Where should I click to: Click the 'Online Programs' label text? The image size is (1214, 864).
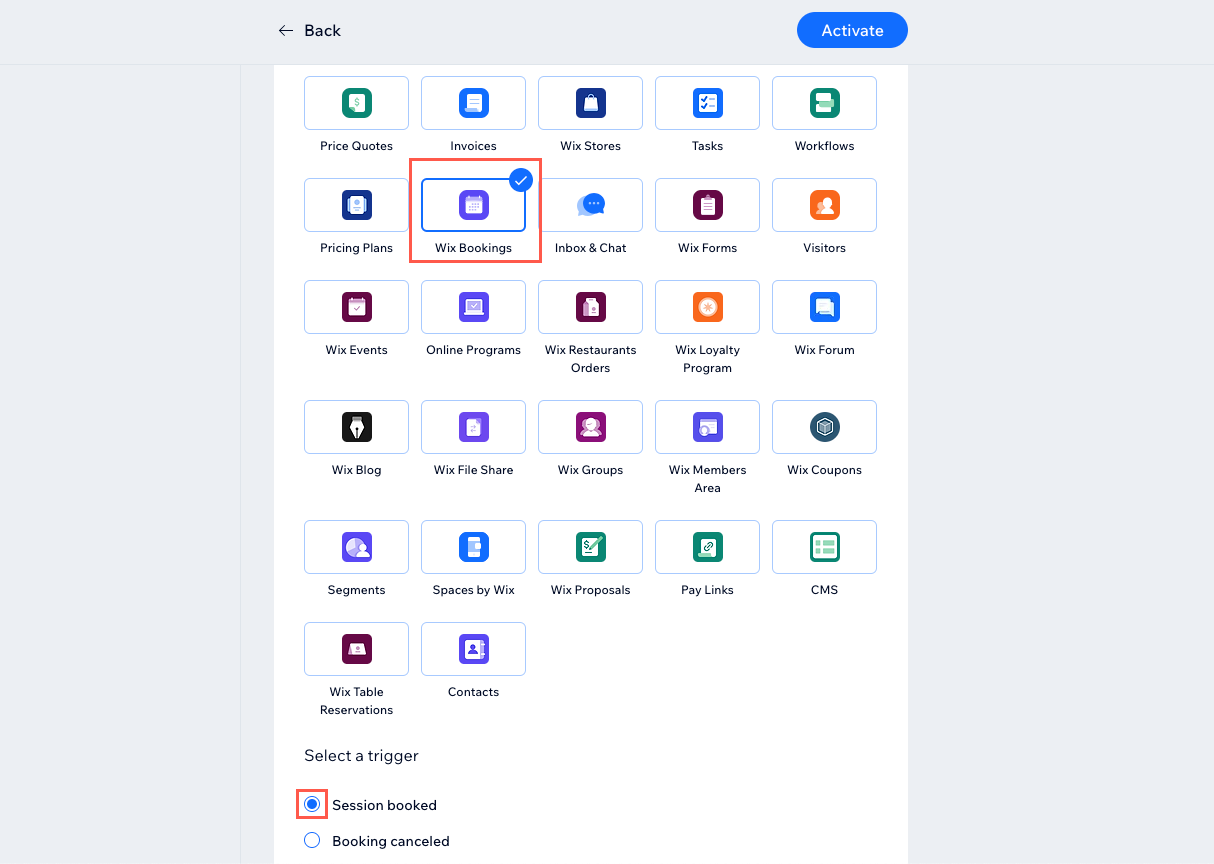point(473,350)
